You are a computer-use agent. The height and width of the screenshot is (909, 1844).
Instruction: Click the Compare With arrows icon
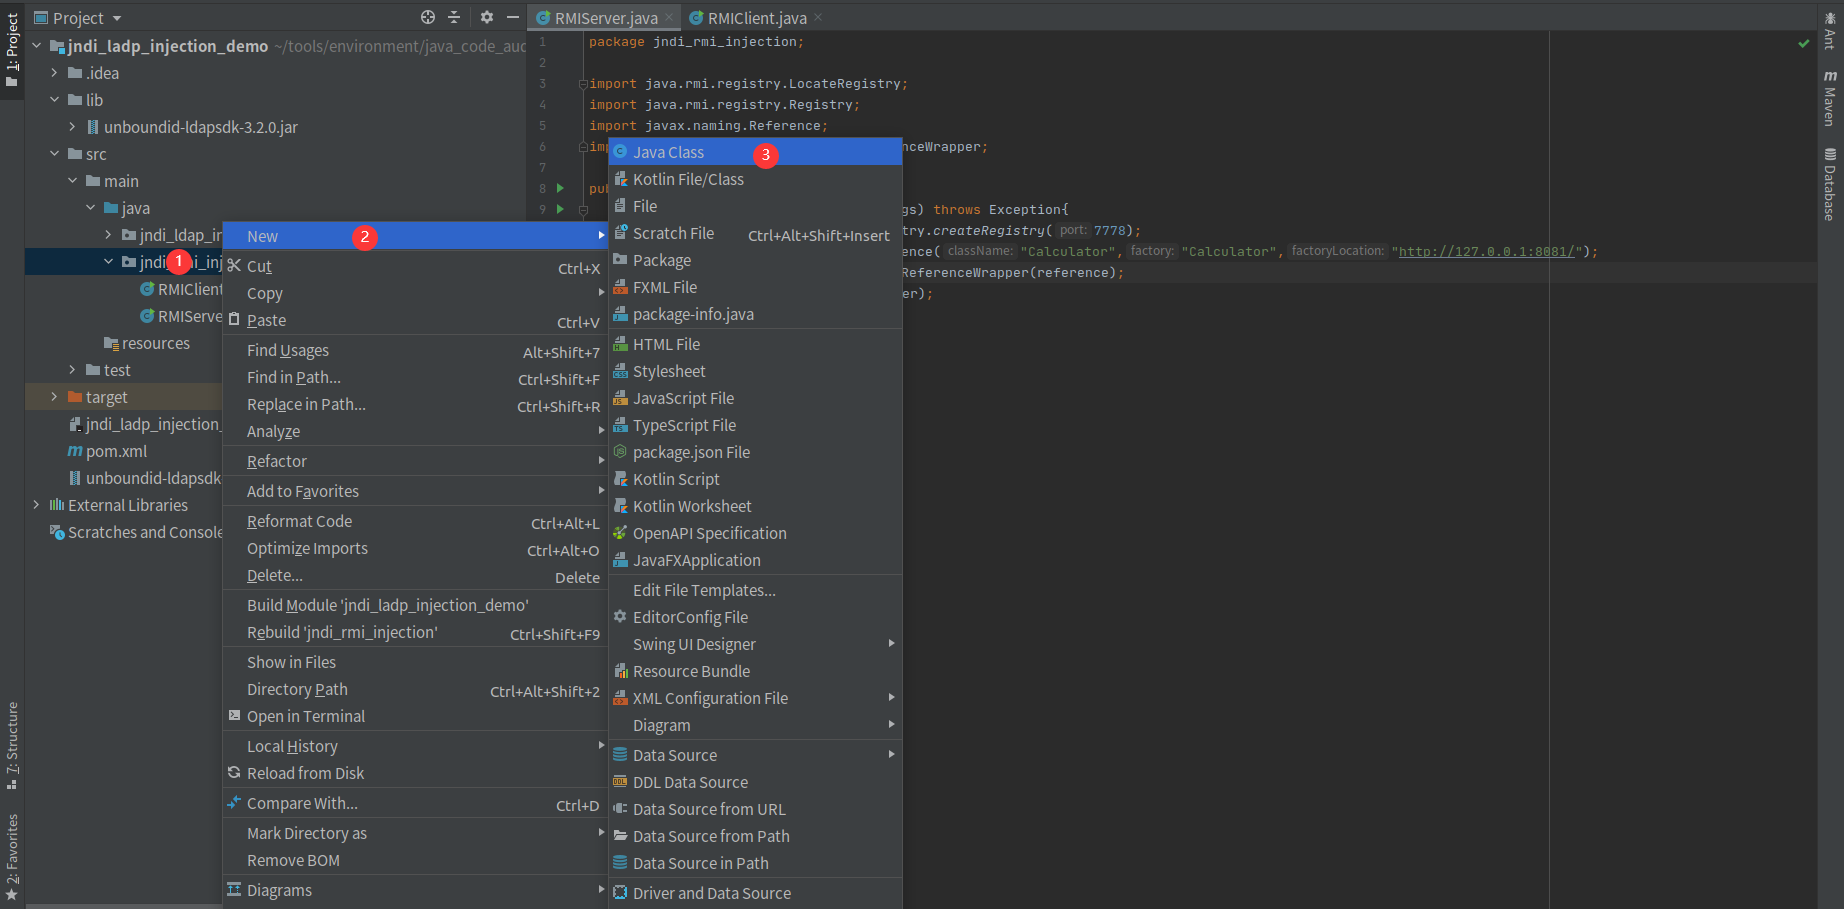pos(234,802)
